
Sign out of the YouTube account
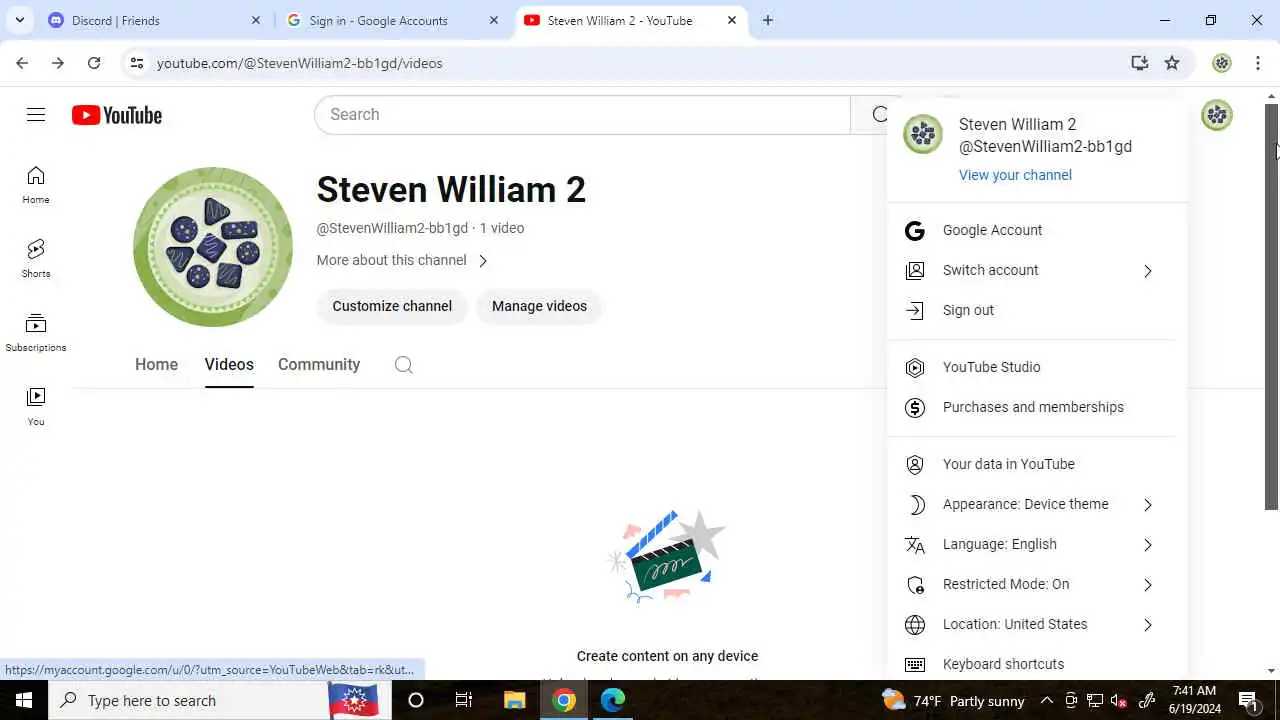click(x=1036, y=310)
